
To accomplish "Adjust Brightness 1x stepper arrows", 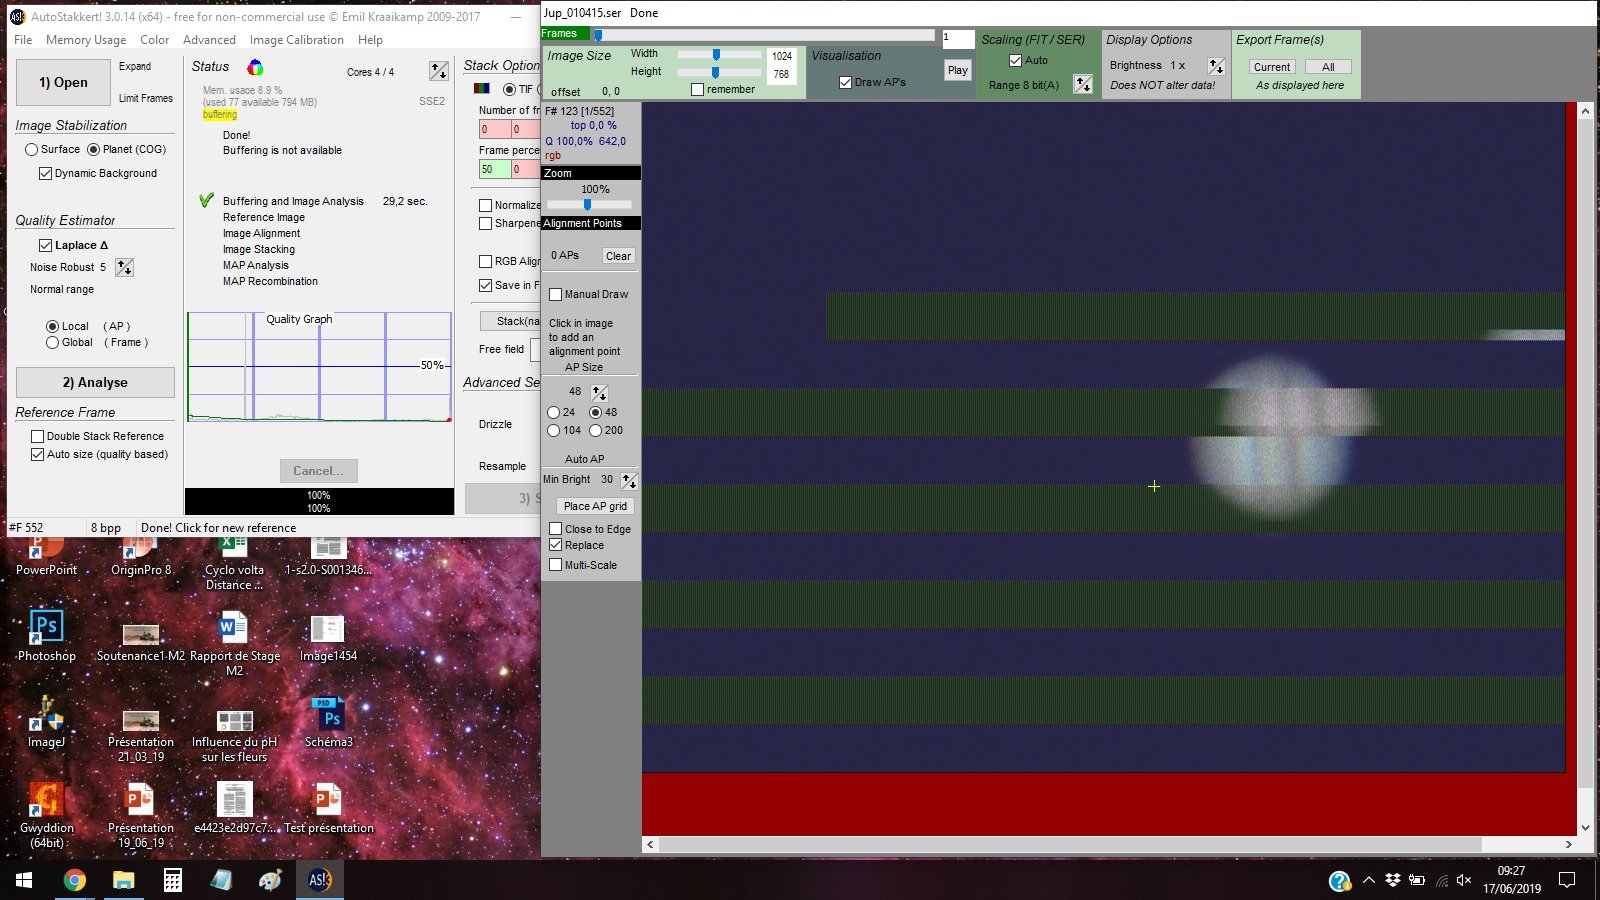I will pos(1216,66).
